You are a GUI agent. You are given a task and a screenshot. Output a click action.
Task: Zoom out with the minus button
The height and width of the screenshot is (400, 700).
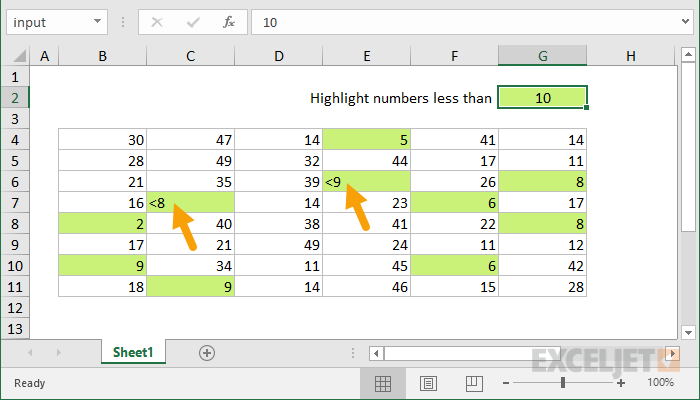click(505, 383)
